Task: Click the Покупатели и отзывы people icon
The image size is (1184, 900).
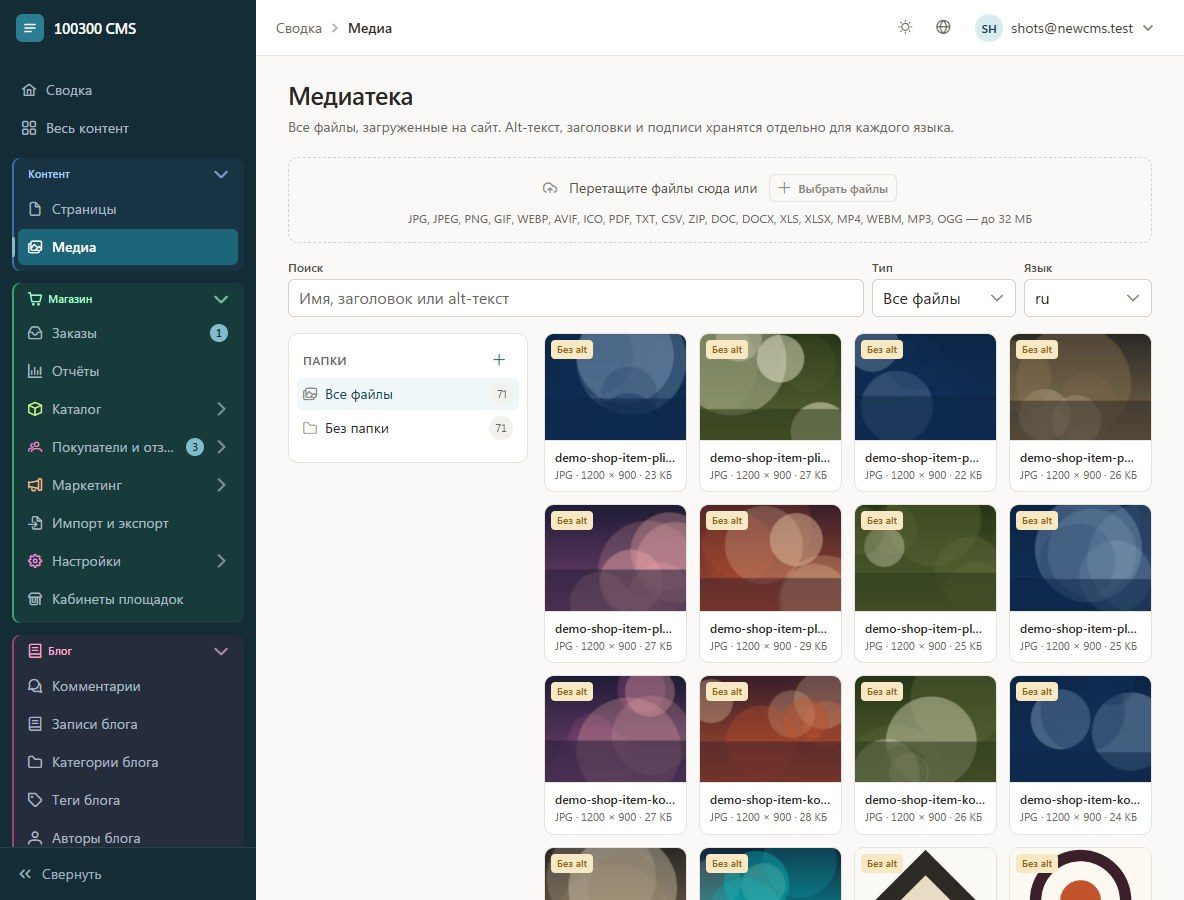Action: pyautogui.click(x=35, y=447)
